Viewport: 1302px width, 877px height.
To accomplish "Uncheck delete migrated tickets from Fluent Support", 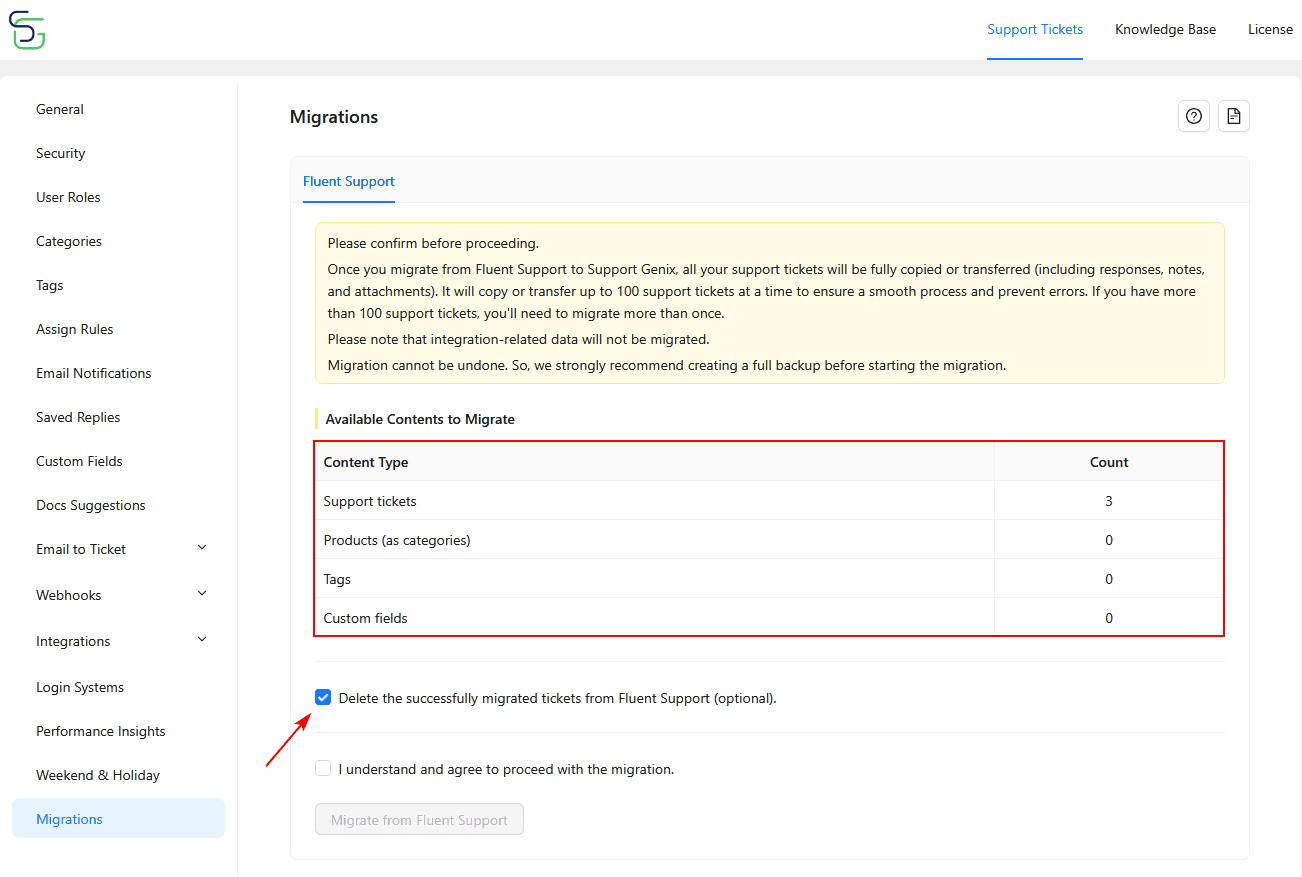I will 323,698.
